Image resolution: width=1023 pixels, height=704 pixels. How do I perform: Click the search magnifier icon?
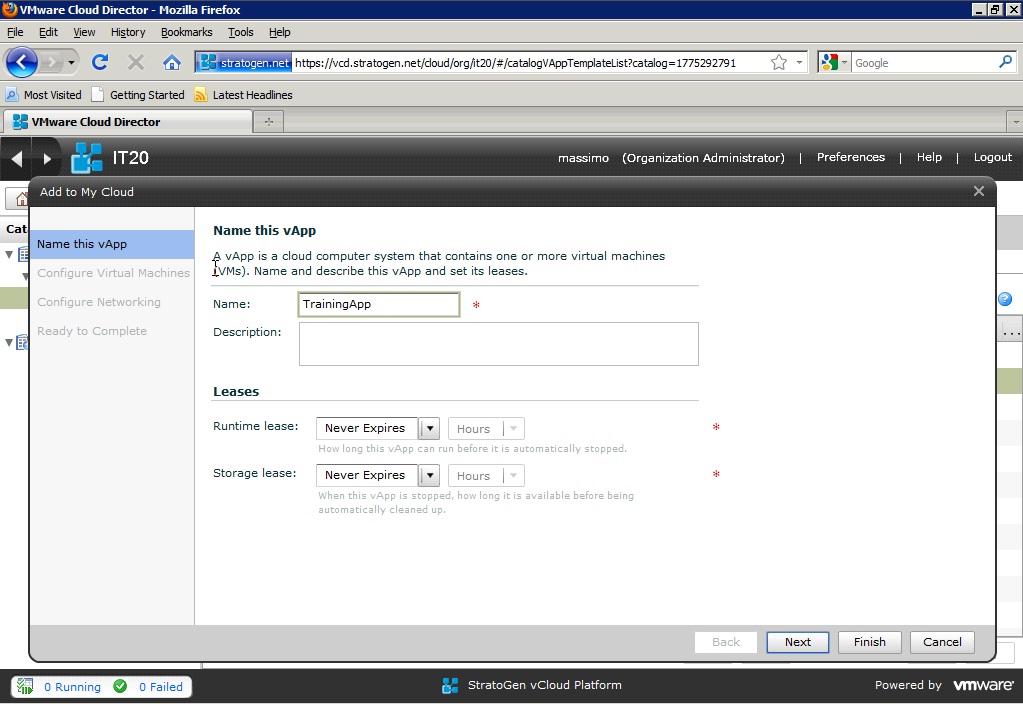(1005, 62)
